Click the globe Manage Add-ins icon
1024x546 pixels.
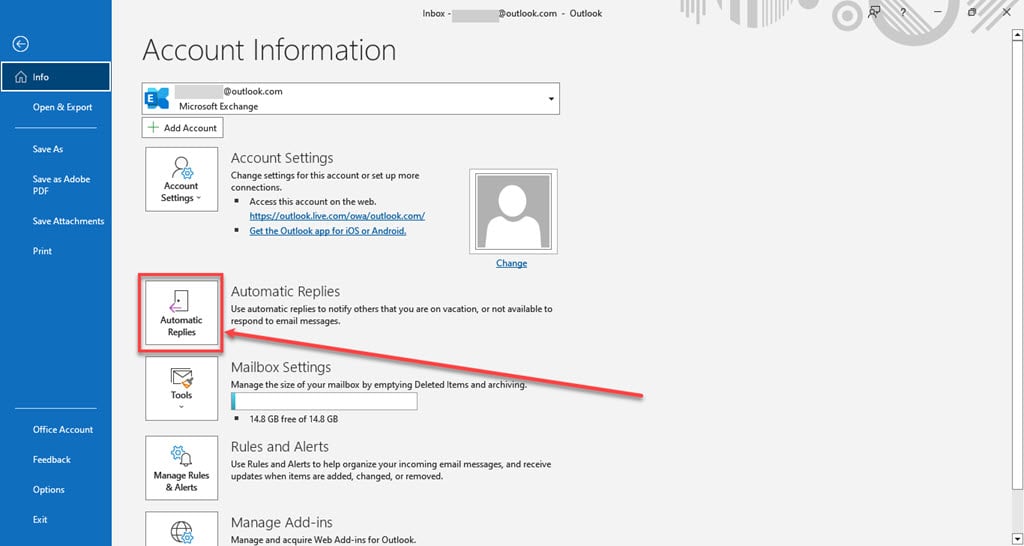tap(182, 532)
